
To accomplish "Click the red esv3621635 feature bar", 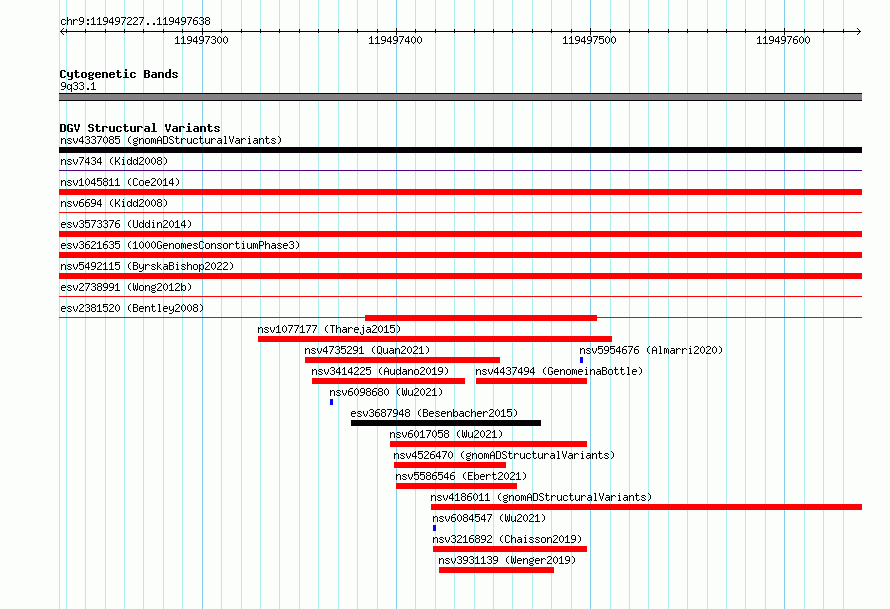I will click(x=460, y=255).
